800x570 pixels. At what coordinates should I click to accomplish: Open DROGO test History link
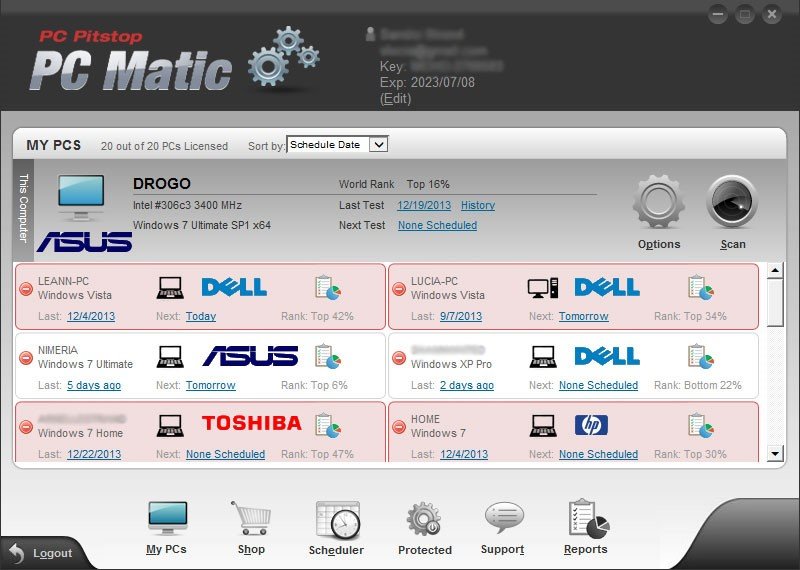pos(478,205)
